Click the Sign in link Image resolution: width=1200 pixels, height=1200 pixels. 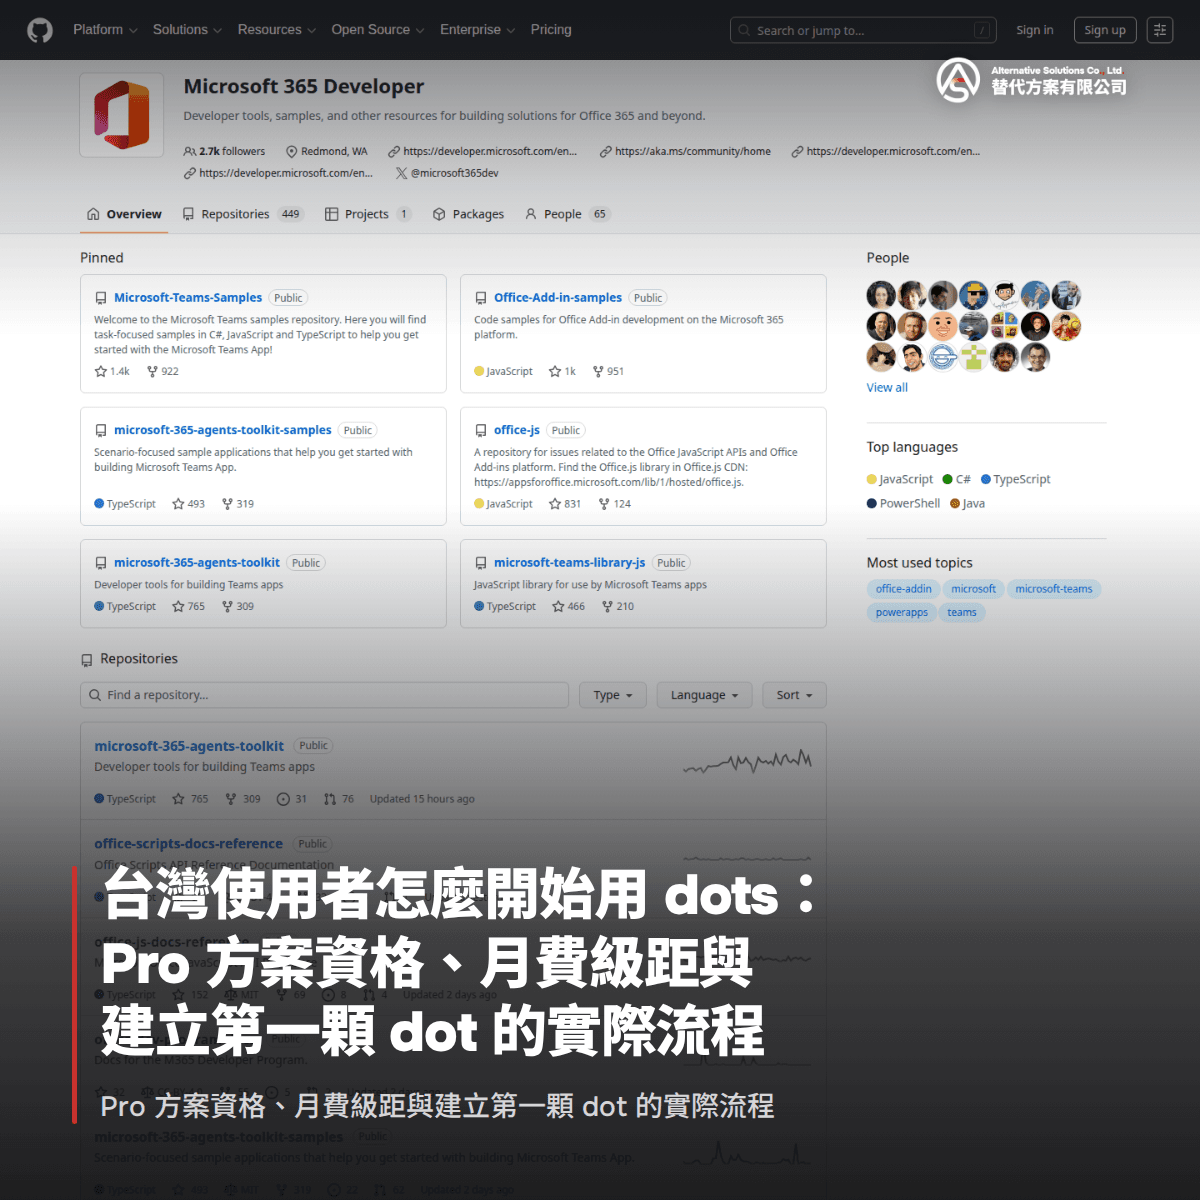click(1035, 30)
